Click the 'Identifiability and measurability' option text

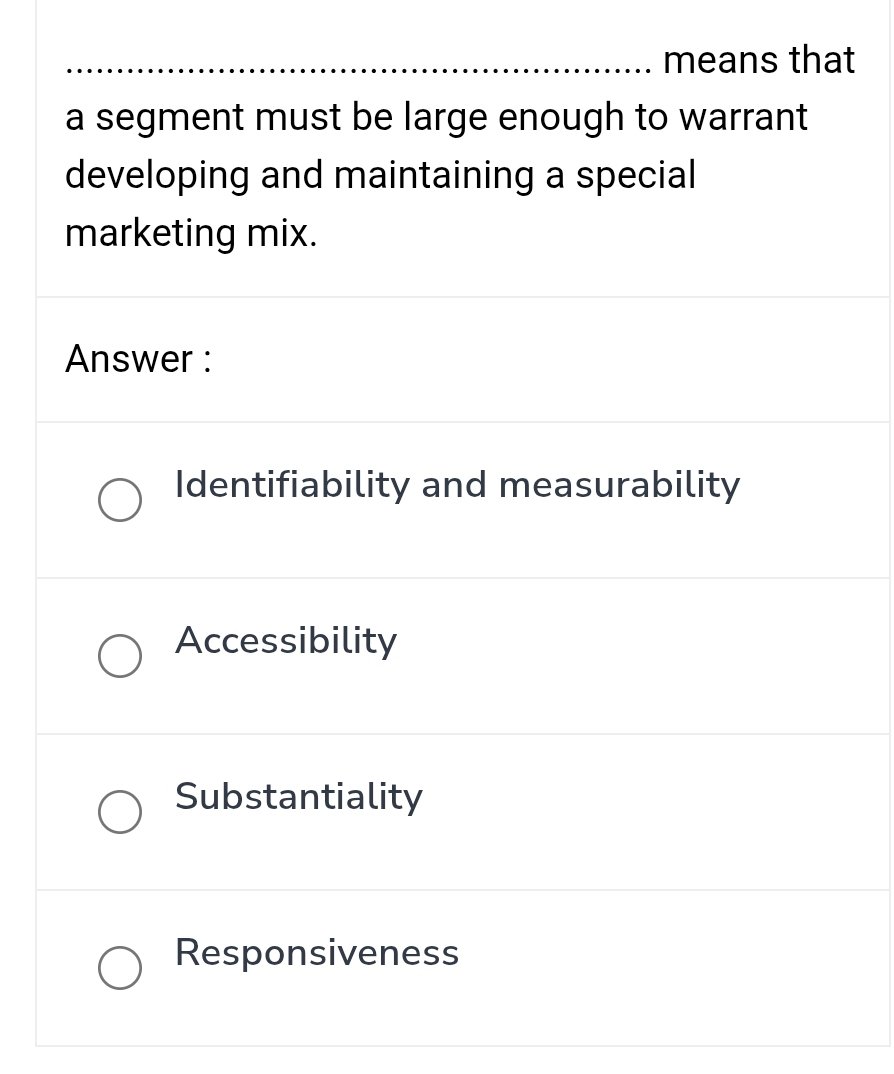tap(457, 485)
